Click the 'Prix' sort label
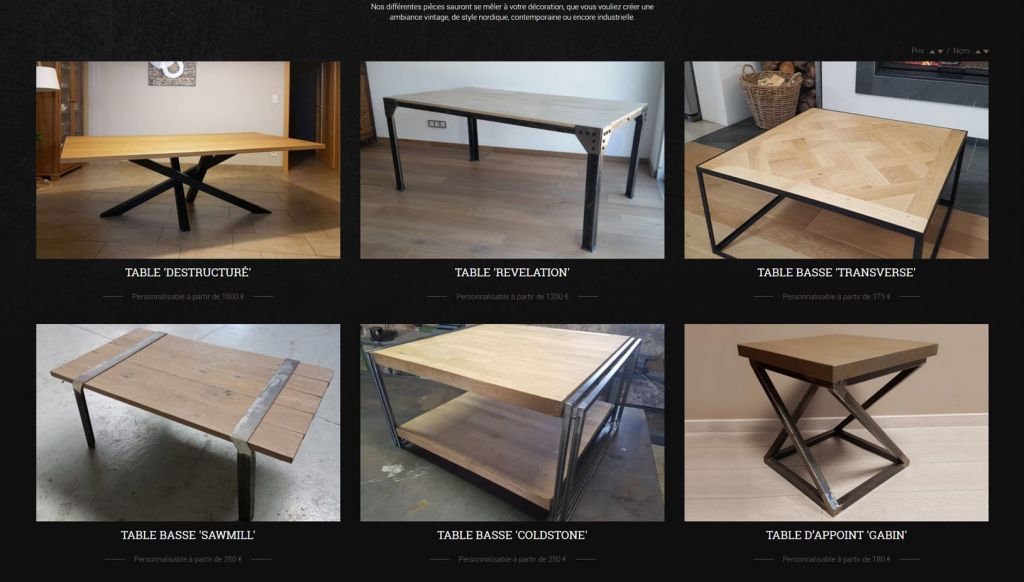 (918, 51)
